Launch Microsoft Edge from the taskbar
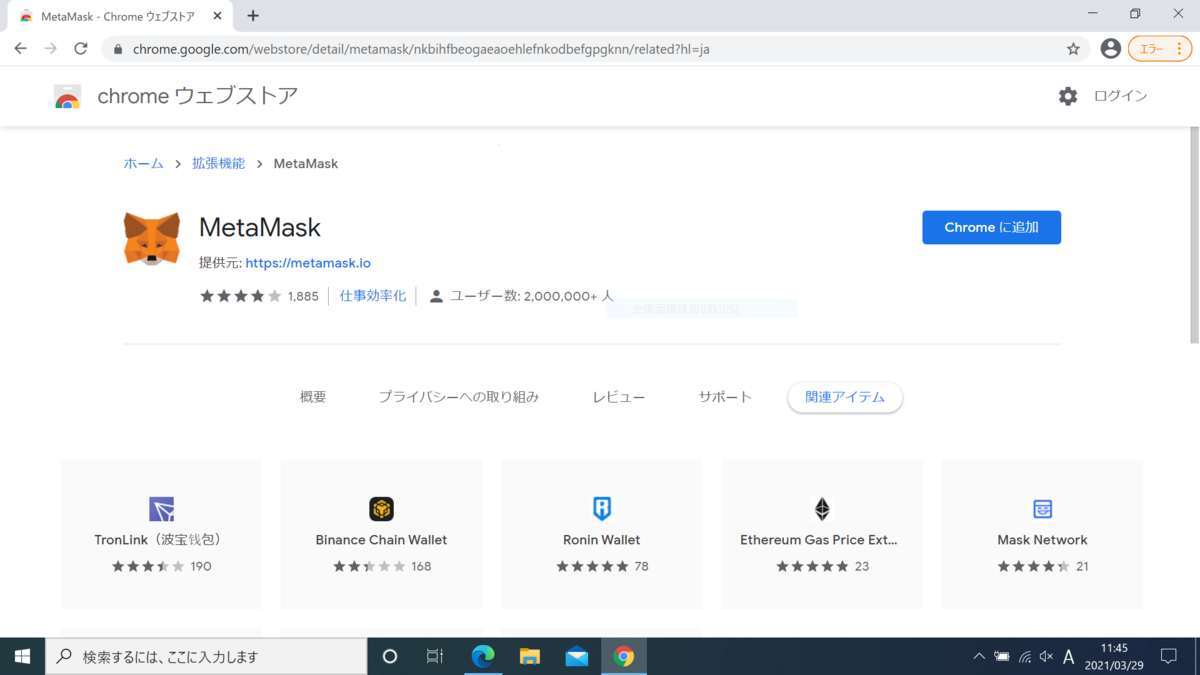This screenshot has height=675, width=1200. (483, 656)
